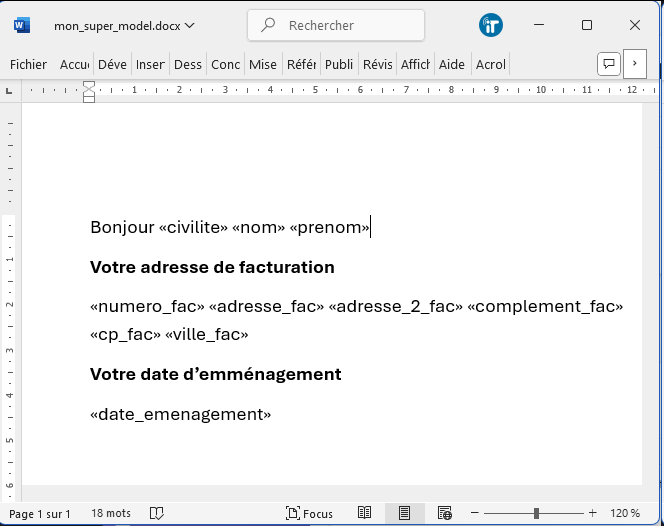The width and height of the screenshot is (664, 526).
Task: Click the IT account avatar icon
Action: coord(491,25)
